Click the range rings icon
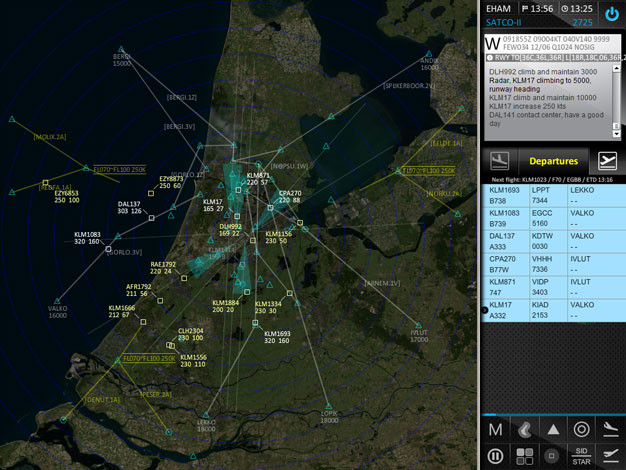Viewport: 626px width, 470px height. click(581, 430)
